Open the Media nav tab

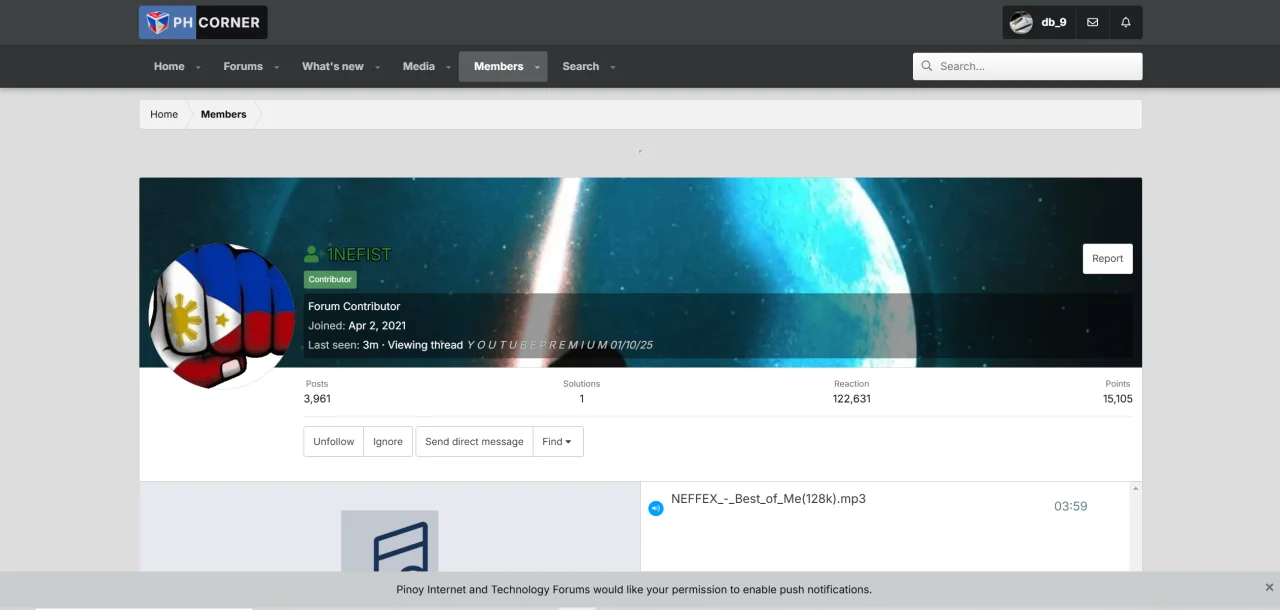click(x=419, y=66)
